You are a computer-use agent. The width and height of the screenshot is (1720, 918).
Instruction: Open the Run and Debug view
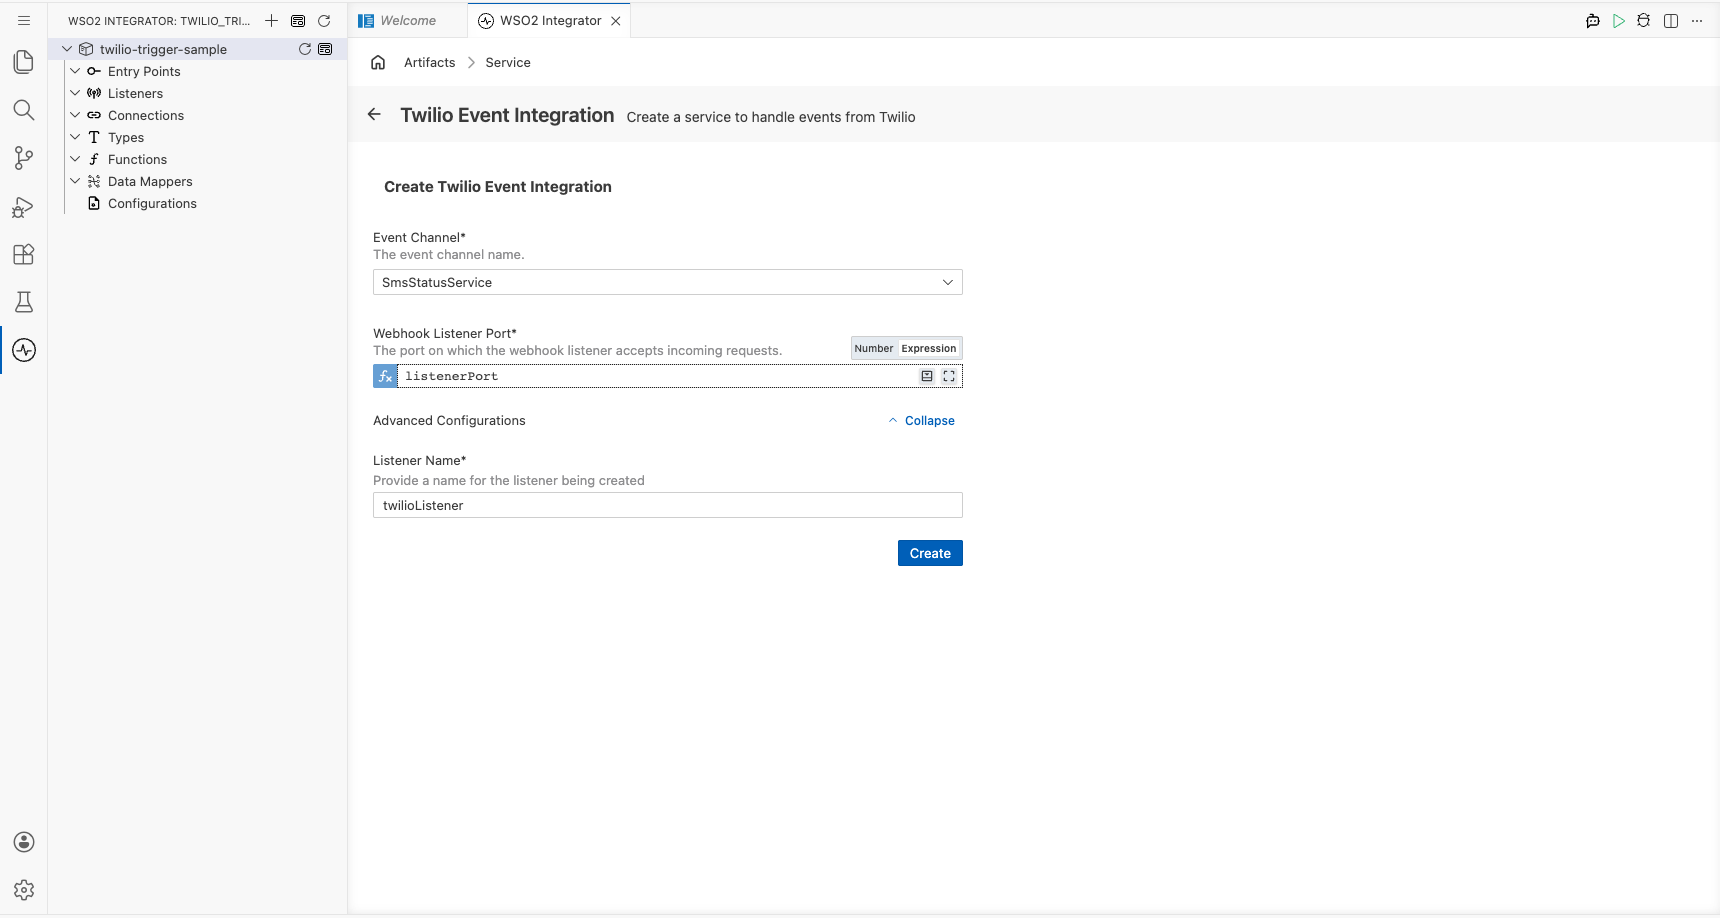pos(24,207)
